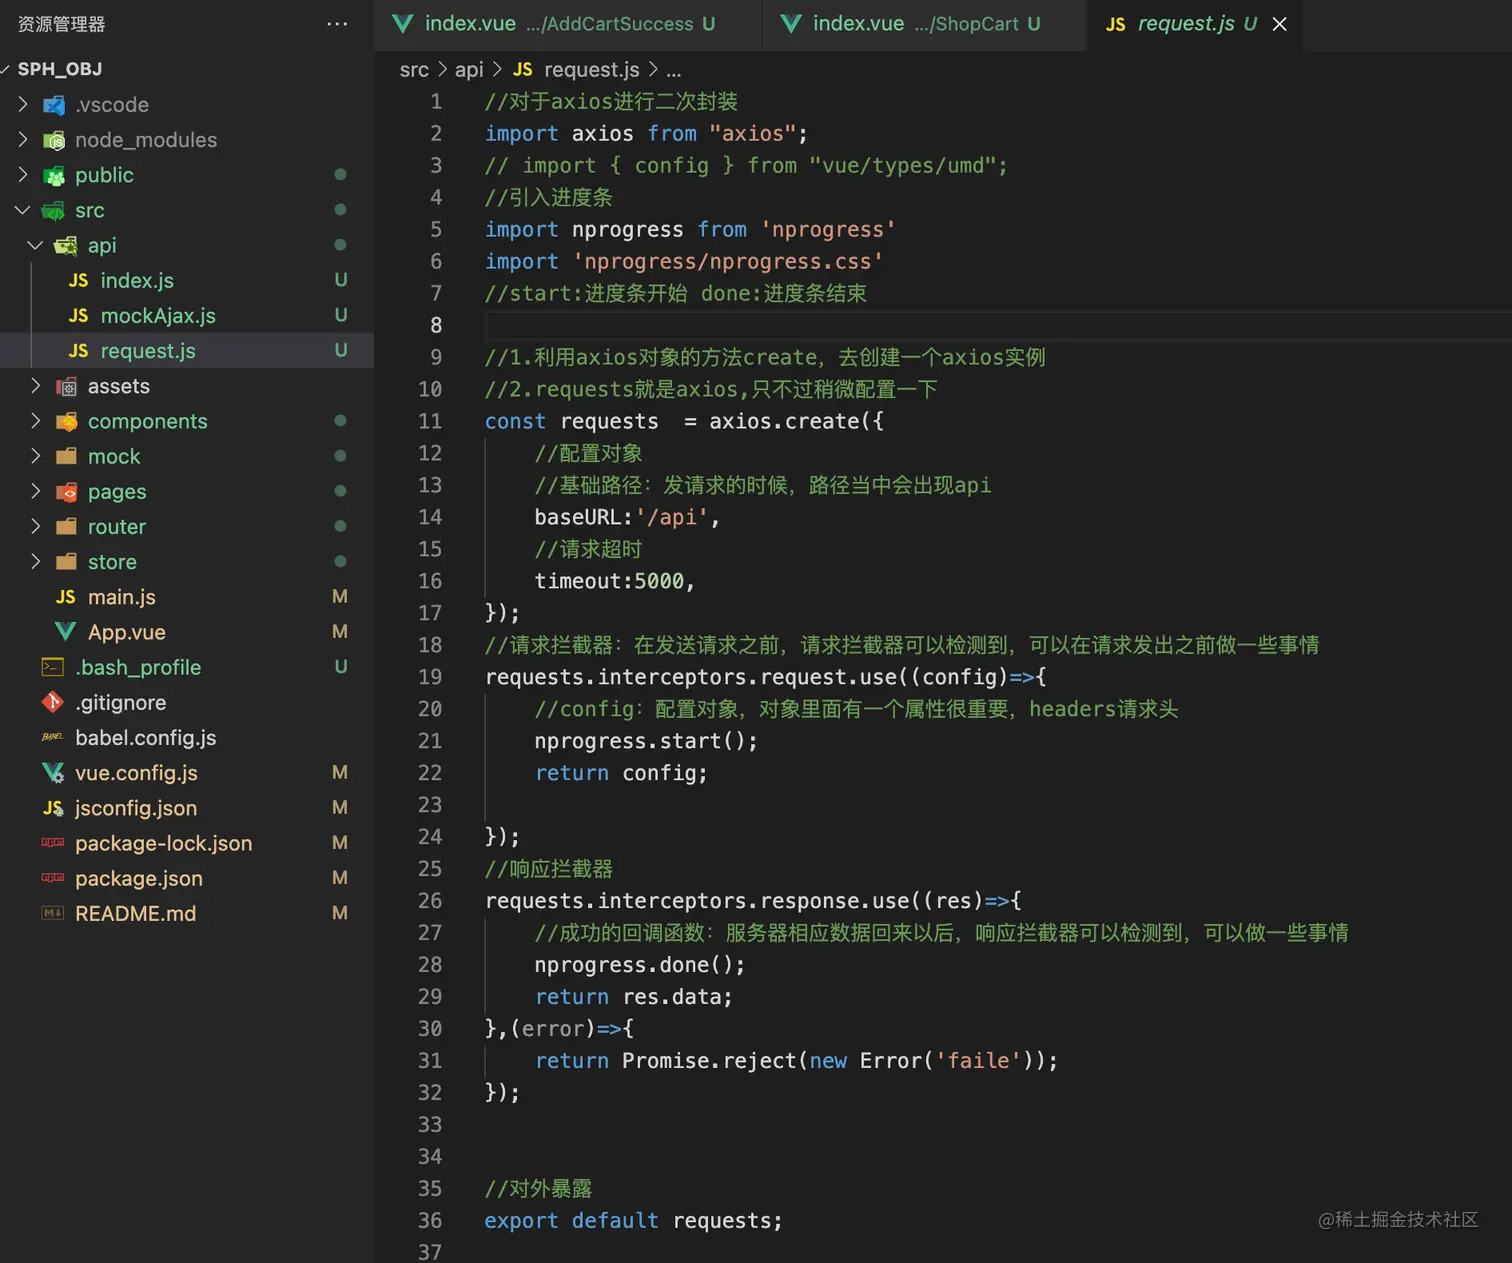Screen dimensions: 1512x1263
Task: Switch to index.vue ShopCart tab
Action: click(925, 24)
